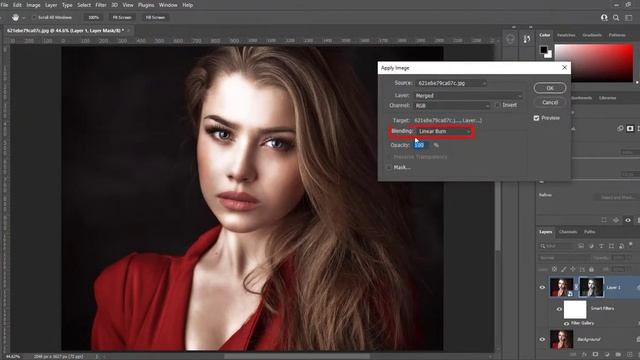Open the Window menu
This screenshot has height=360, width=640.
click(x=168, y=5)
